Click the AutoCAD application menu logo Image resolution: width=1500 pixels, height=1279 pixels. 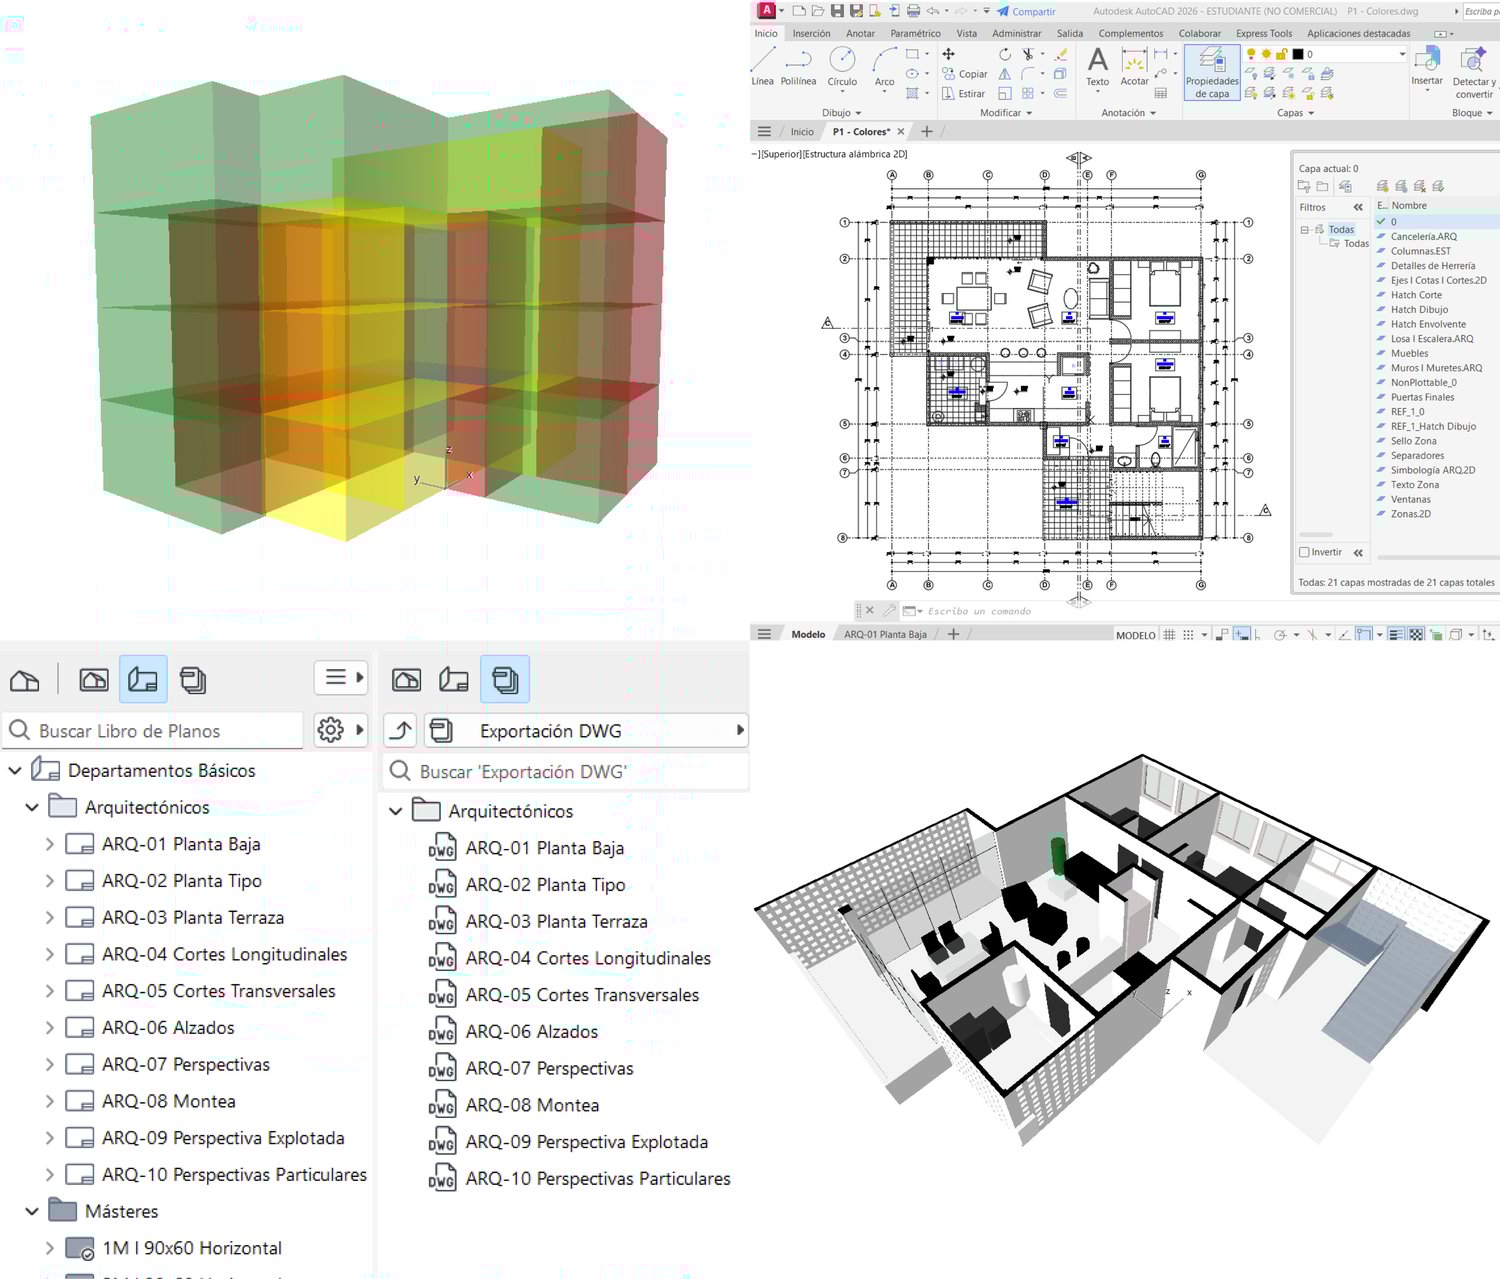pos(766,11)
